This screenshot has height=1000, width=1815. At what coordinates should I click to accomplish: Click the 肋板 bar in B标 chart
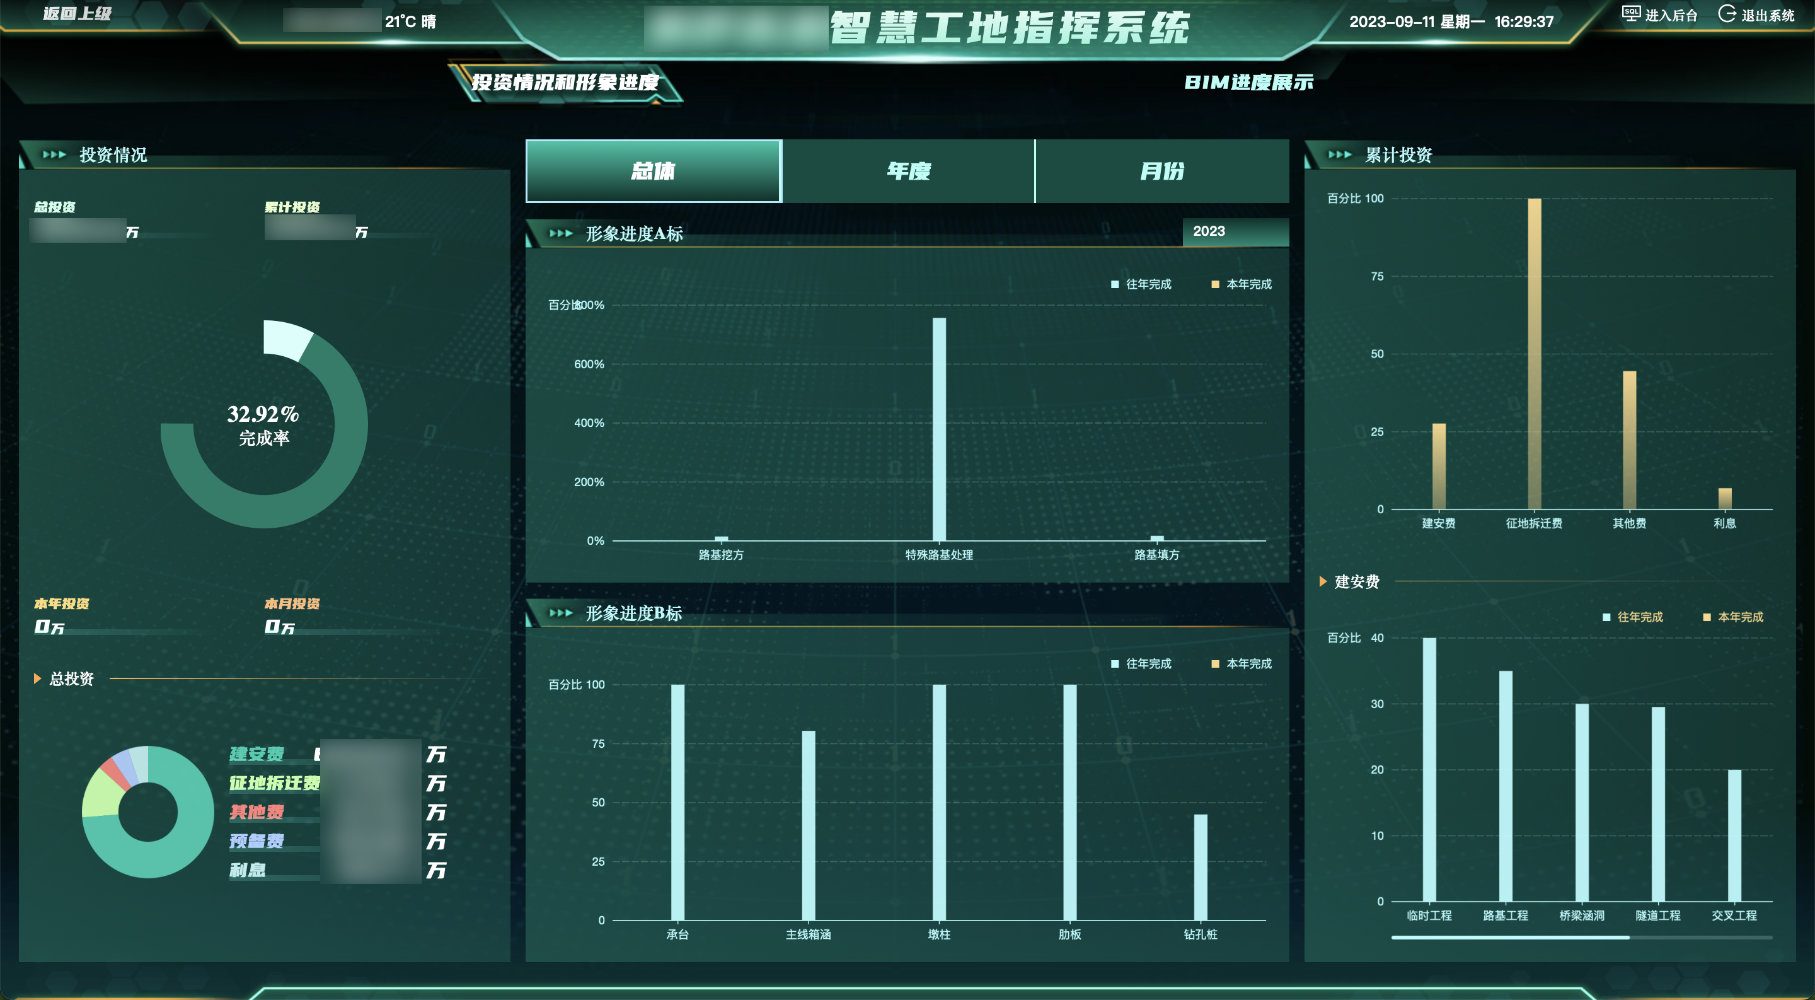point(1070,802)
